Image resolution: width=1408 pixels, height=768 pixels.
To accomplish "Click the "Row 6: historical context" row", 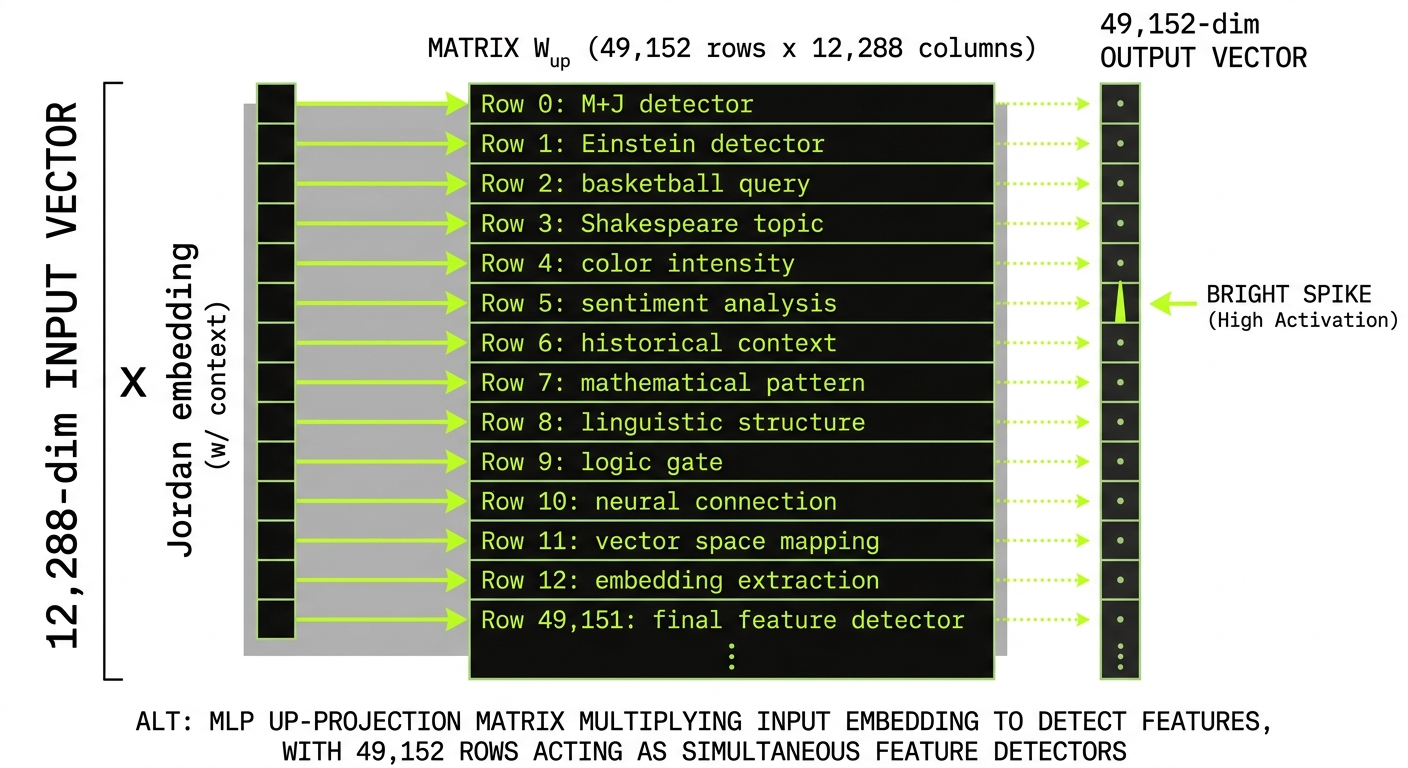I will [732, 343].
